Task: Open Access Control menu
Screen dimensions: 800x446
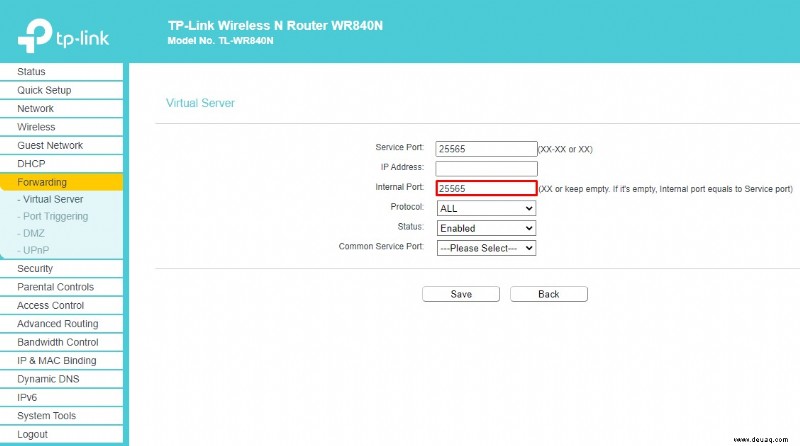Action: pos(61,305)
